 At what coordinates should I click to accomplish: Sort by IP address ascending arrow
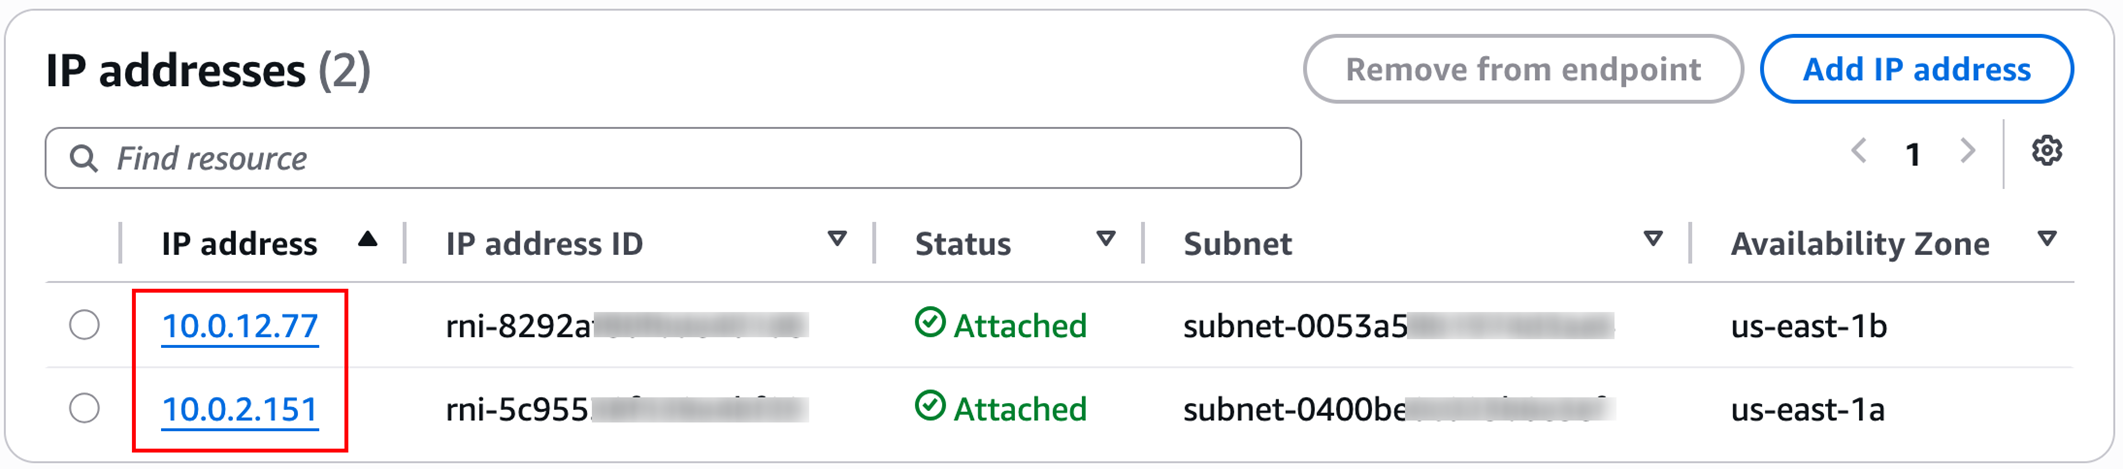pos(368,239)
